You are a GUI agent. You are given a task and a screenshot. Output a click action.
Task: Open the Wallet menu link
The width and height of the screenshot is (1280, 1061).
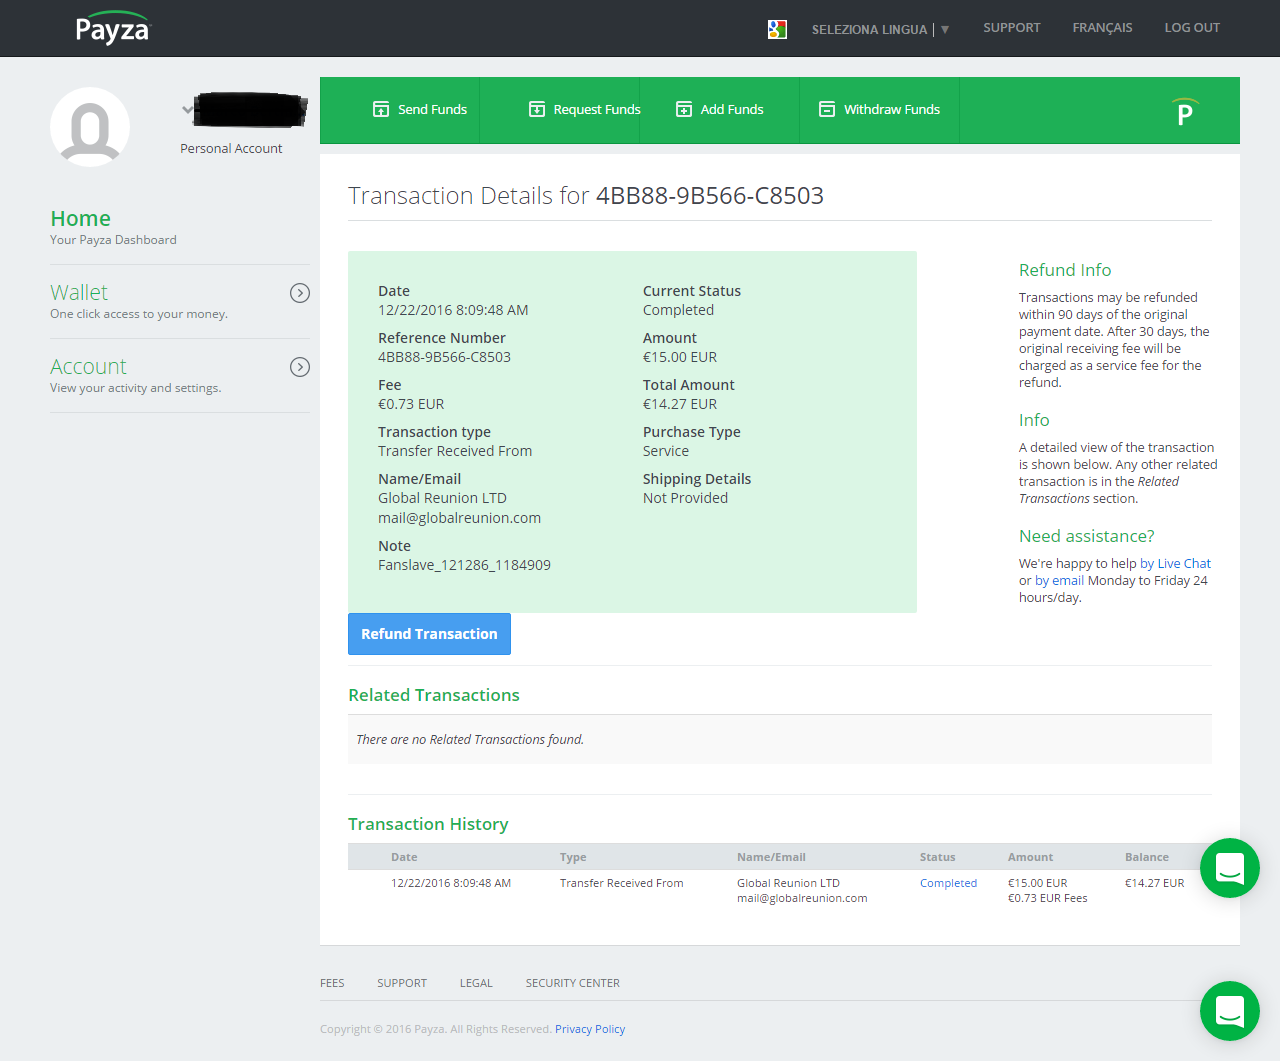pyautogui.click(x=79, y=292)
